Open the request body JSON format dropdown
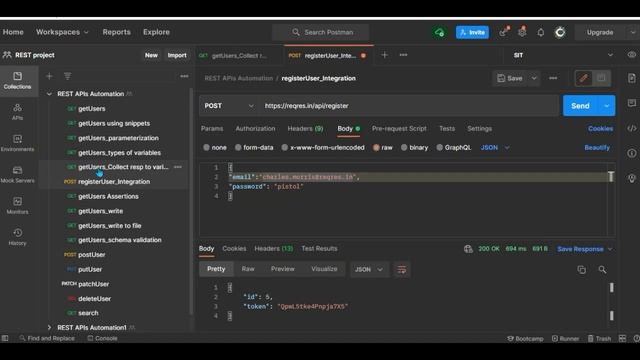This screenshot has width=640, height=360. click(495, 147)
